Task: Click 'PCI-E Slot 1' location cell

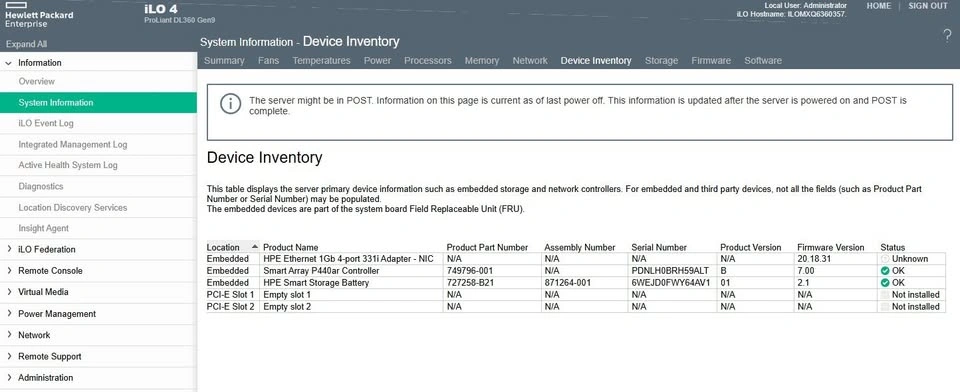Action: pyautogui.click(x=230, y=295)
